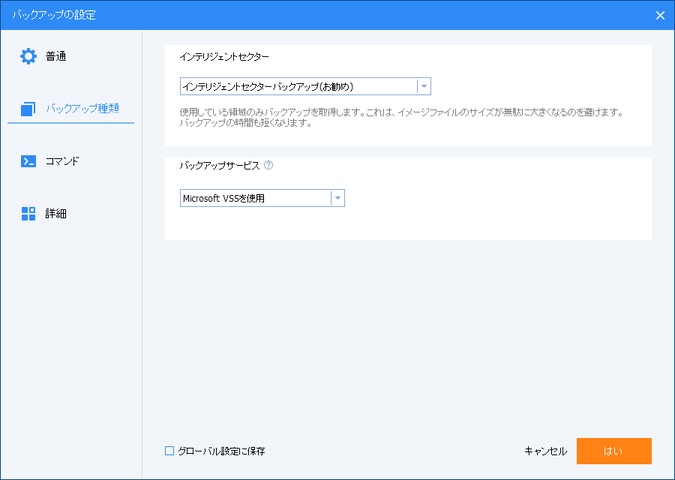Click the インテリジェントセクター section heading
This screenshot has height=480, width=675.
click(x=224, y=58)
